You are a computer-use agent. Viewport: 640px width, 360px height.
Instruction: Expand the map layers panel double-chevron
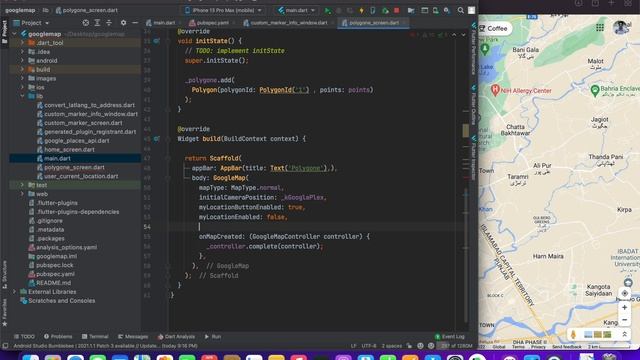[x=624, y=334]
